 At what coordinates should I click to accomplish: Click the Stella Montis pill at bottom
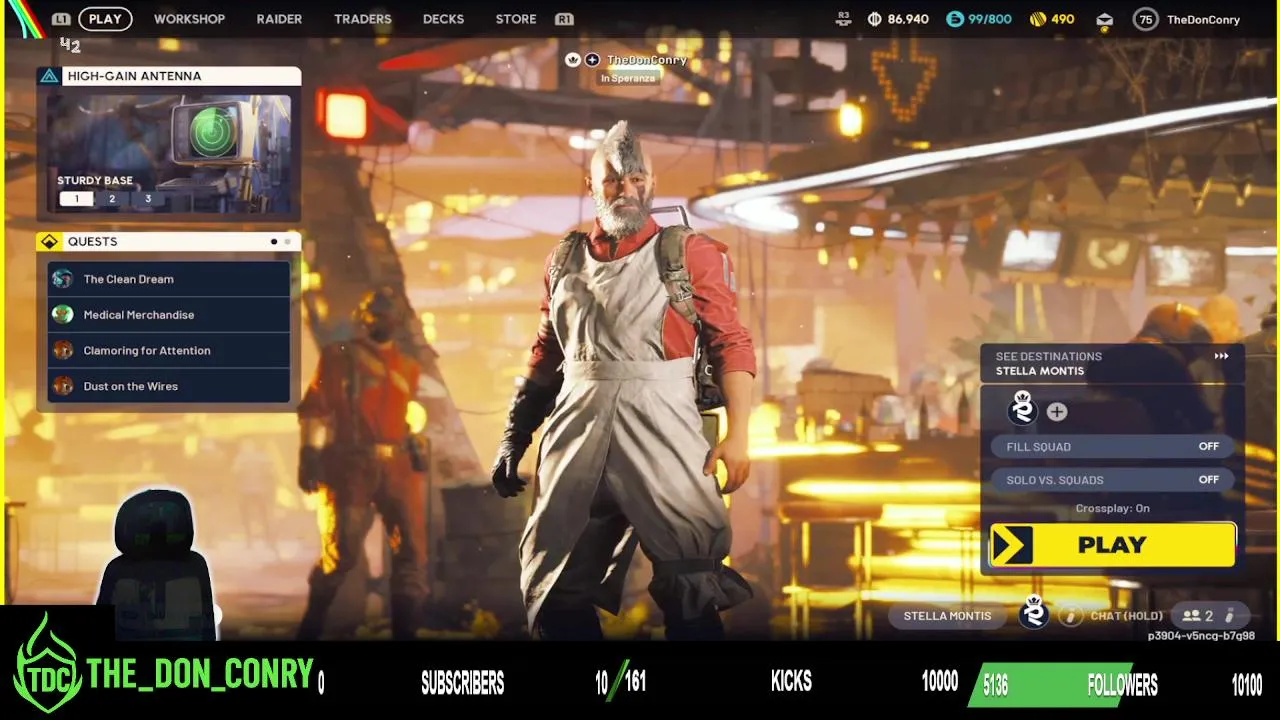947,616
